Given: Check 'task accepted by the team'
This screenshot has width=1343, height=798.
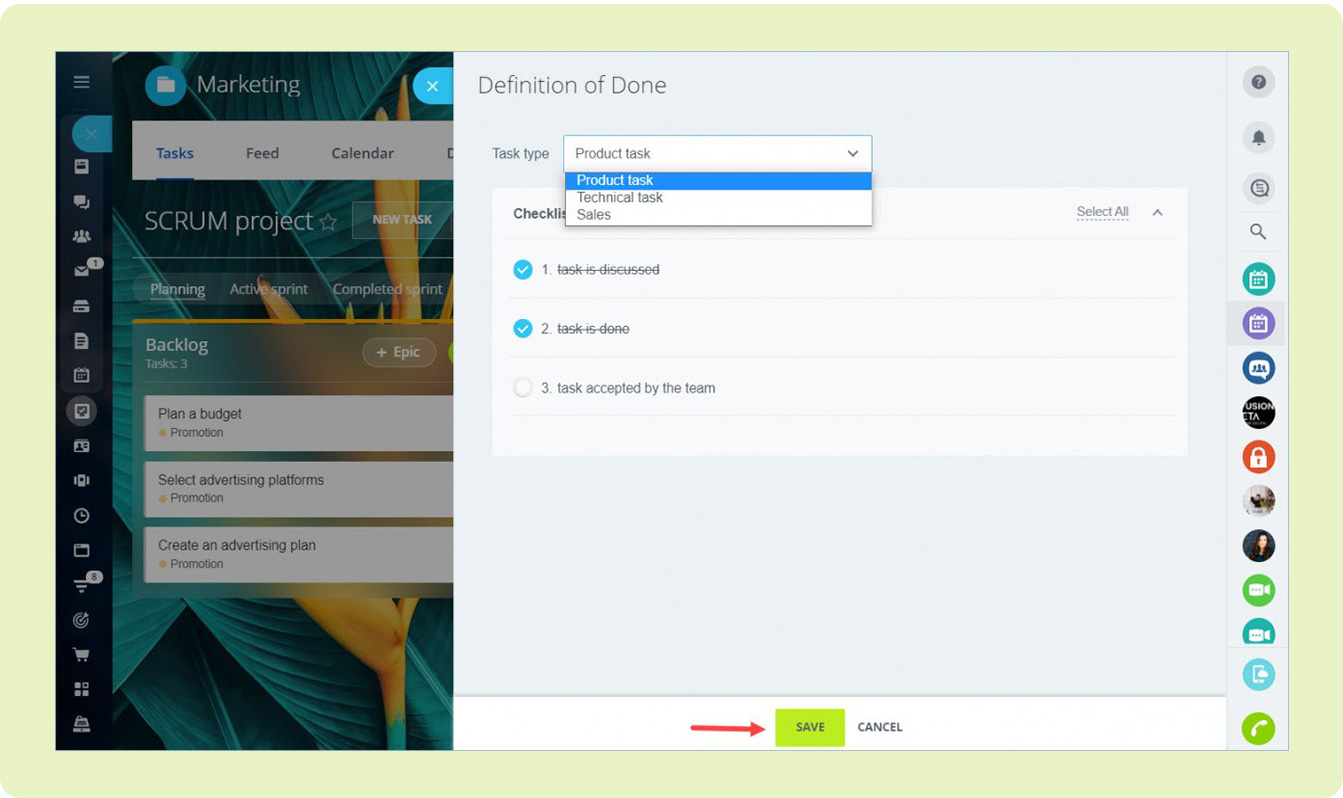Looking at the screenshot, I should click(x=522, y=388).
